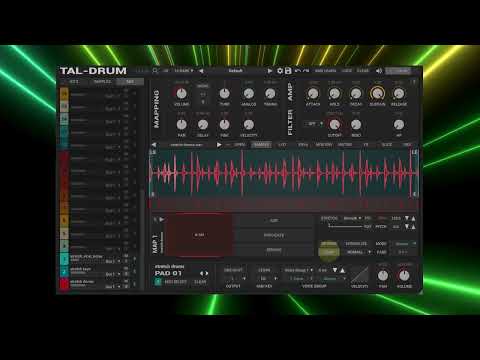Redo the change in the top bar
This screenshot has height=360, width=480.
tap(306, 71)
